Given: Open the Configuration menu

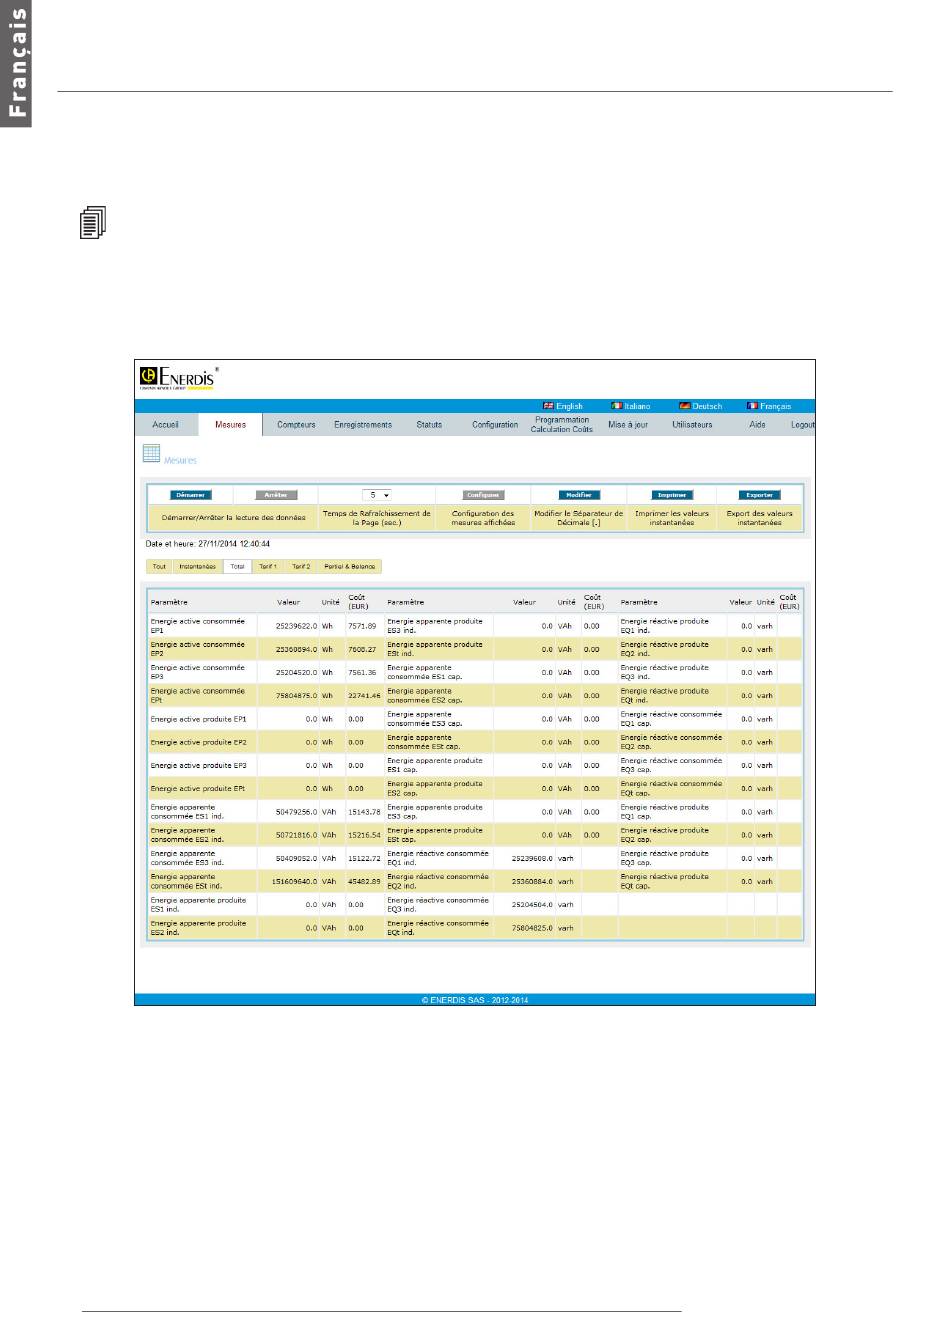Looking at the screenshot, I should pyautogui.click(x=495, y=425).
